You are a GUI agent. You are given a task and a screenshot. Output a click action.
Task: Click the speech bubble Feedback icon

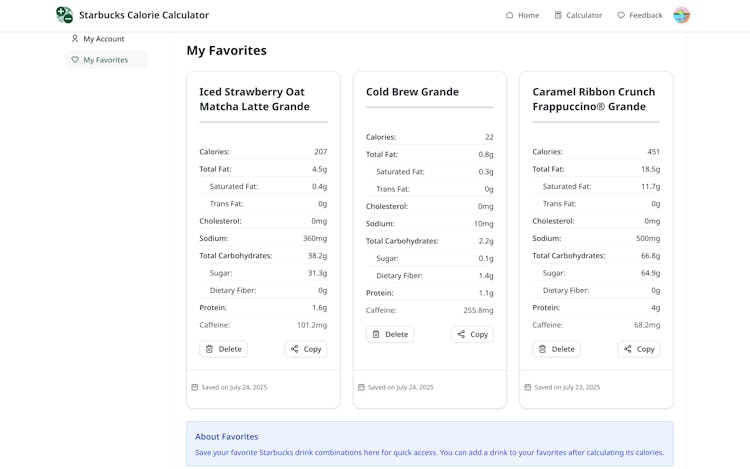tap(621, 15)
